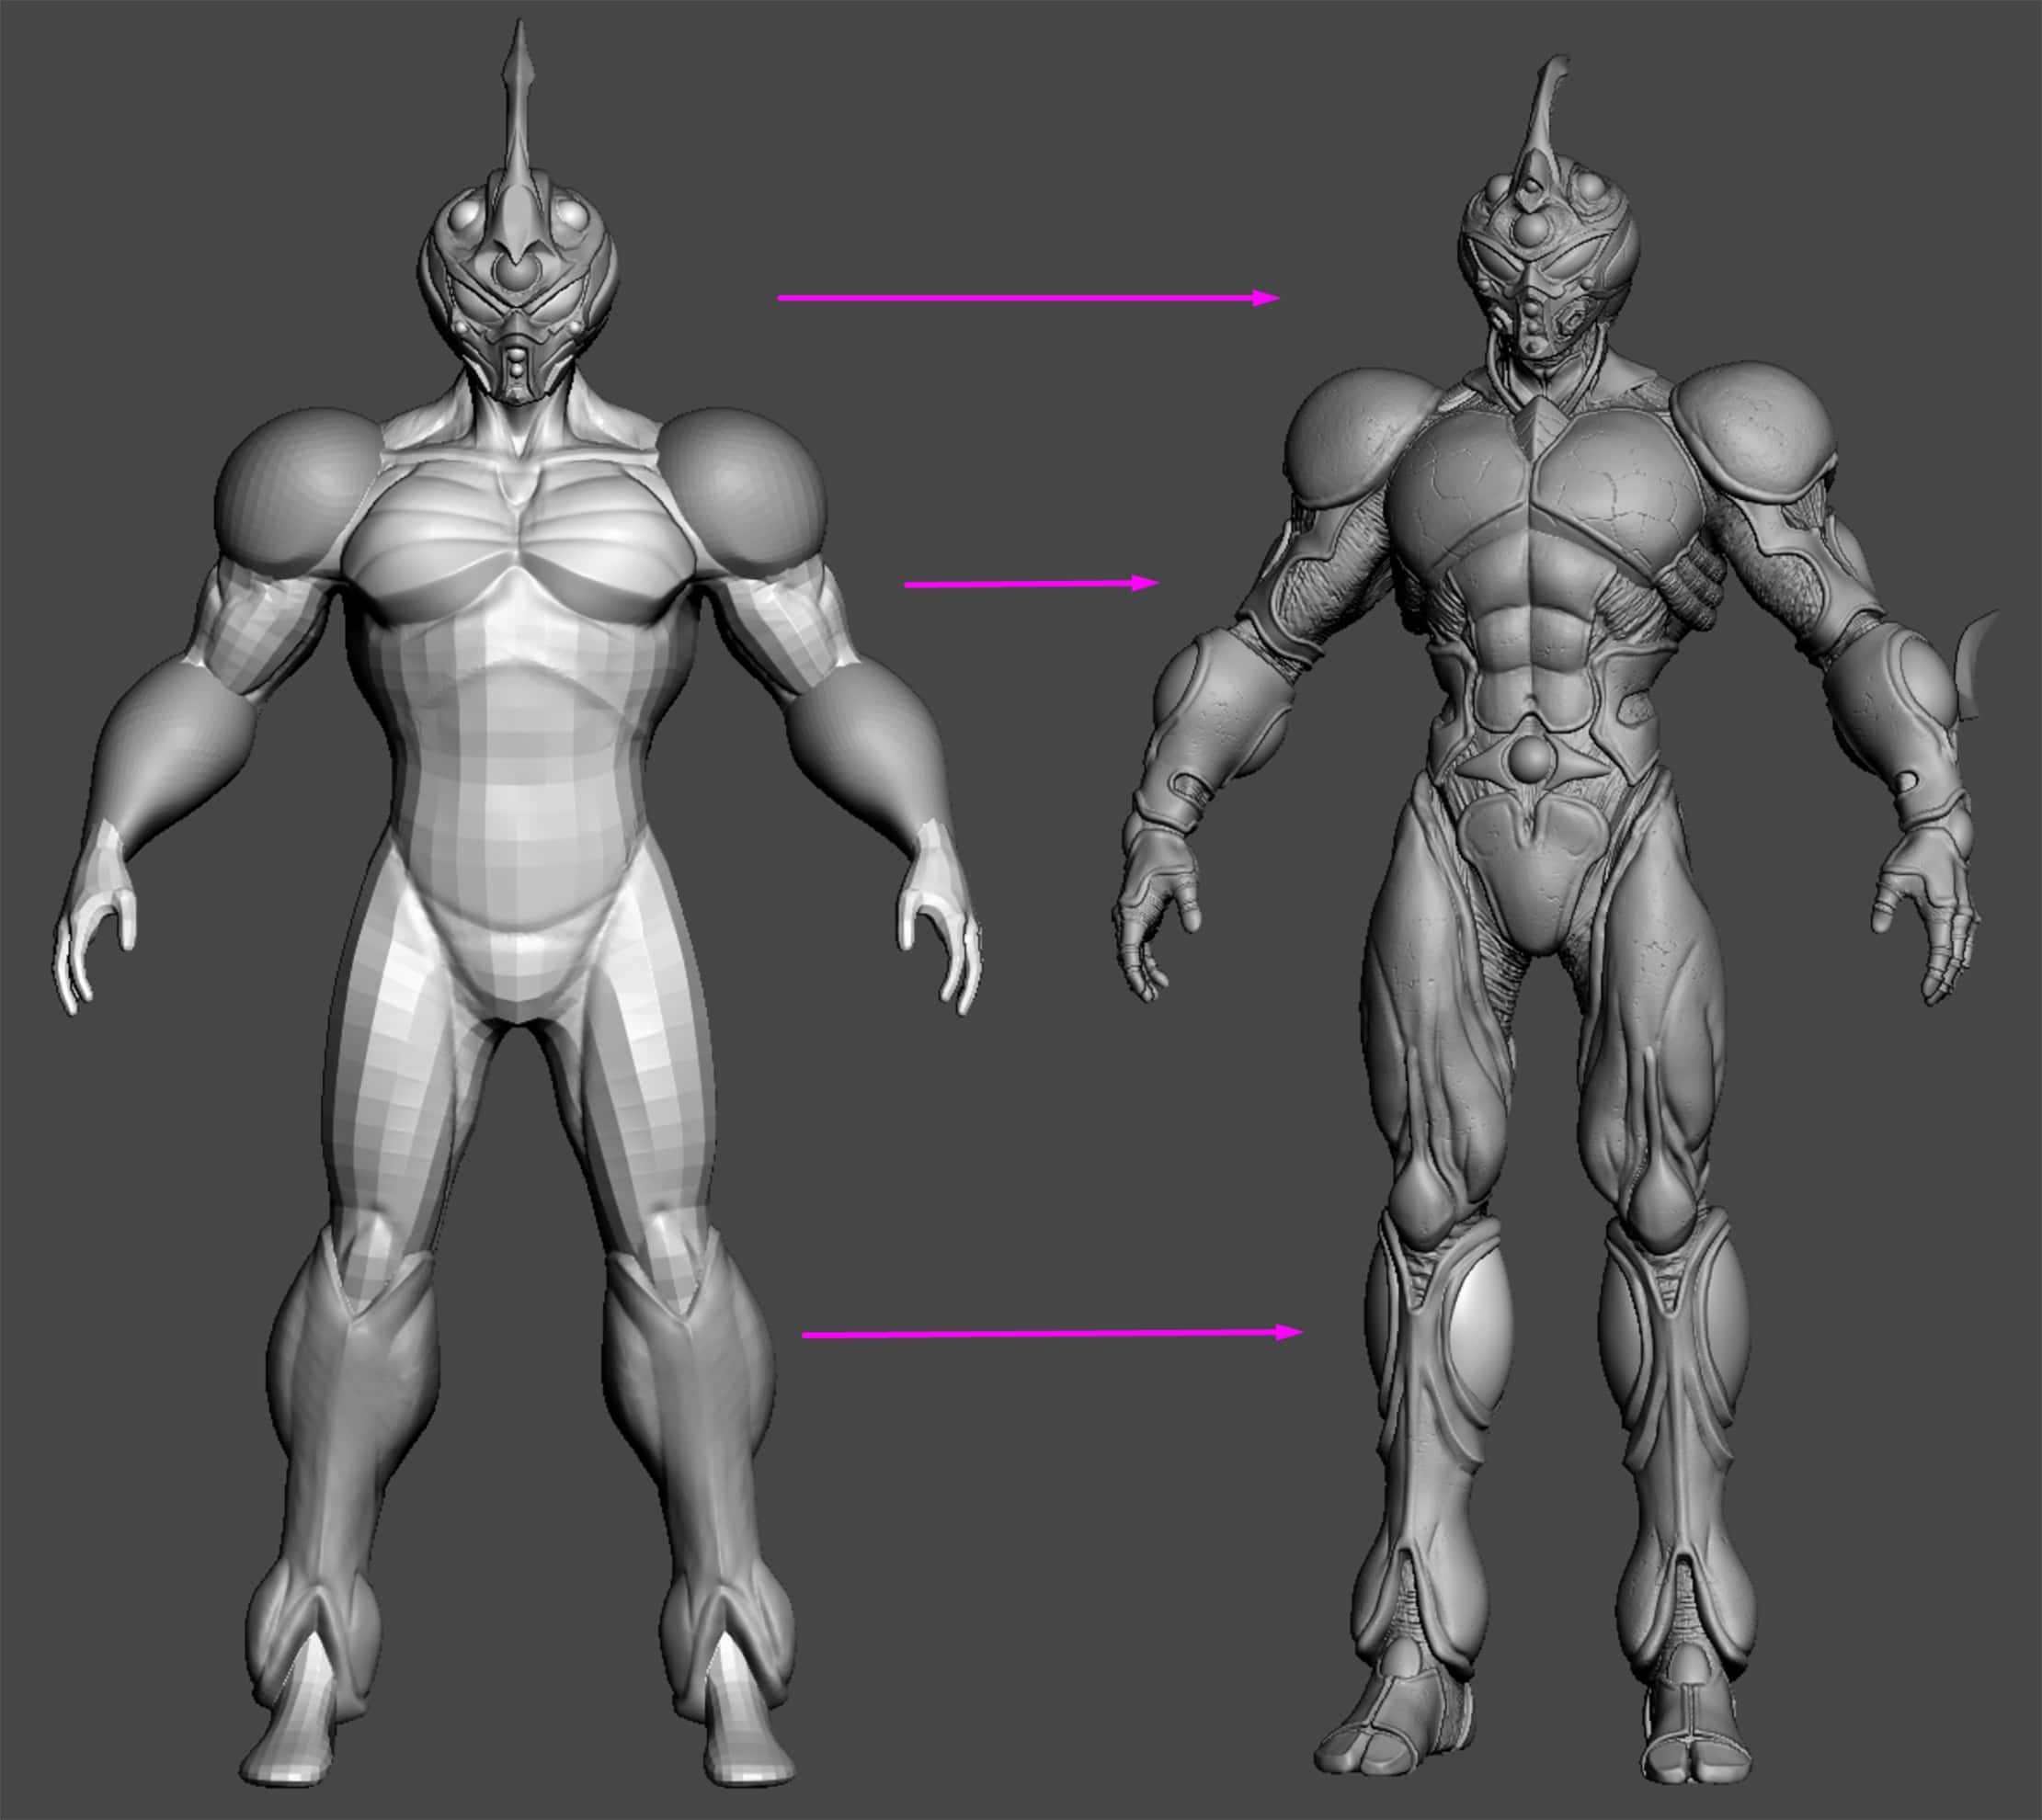
Task: Click the top magenta arrow between heads
Action: click(1028, 297)
